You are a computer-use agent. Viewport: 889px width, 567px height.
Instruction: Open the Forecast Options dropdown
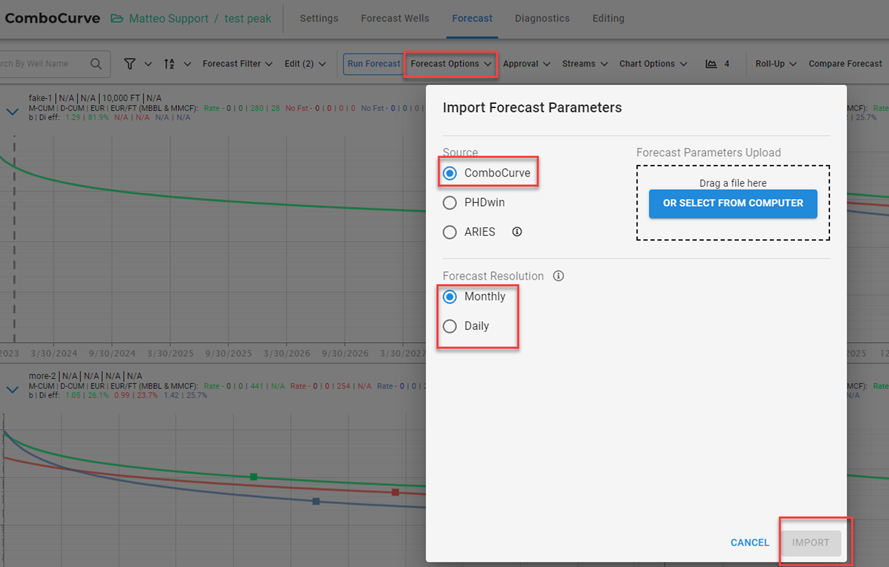(x=451, y=64)
